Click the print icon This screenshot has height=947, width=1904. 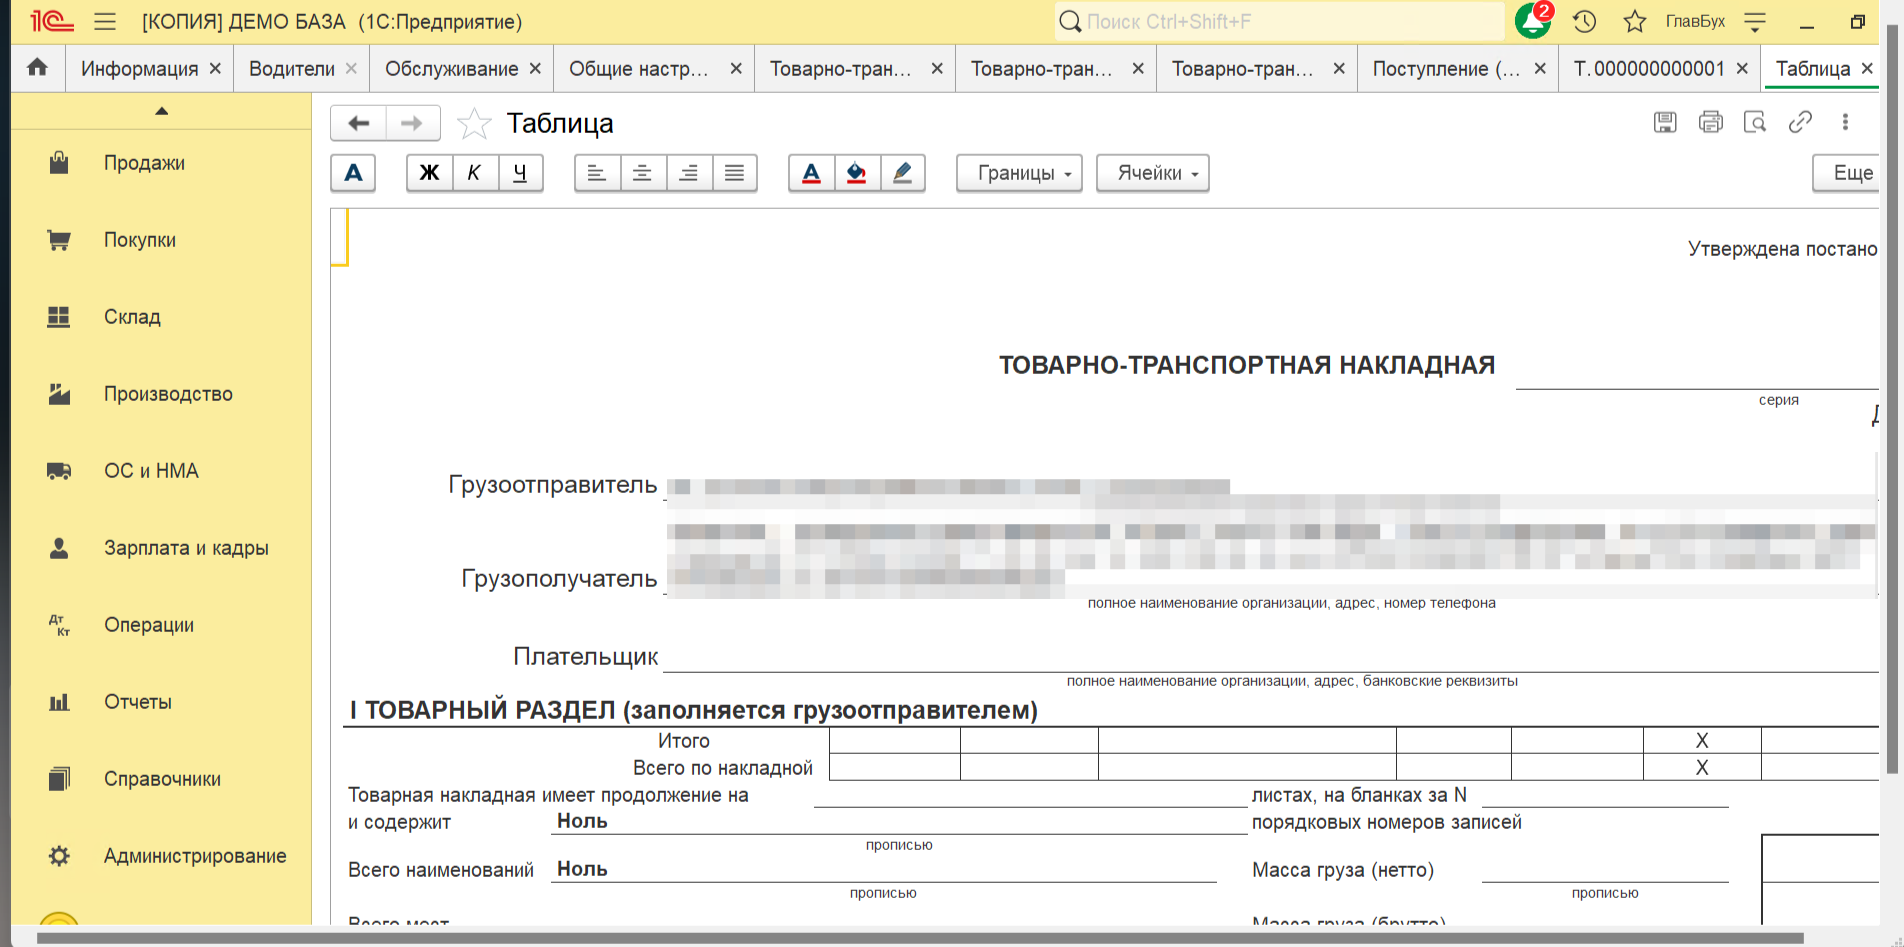[1710, 122]
